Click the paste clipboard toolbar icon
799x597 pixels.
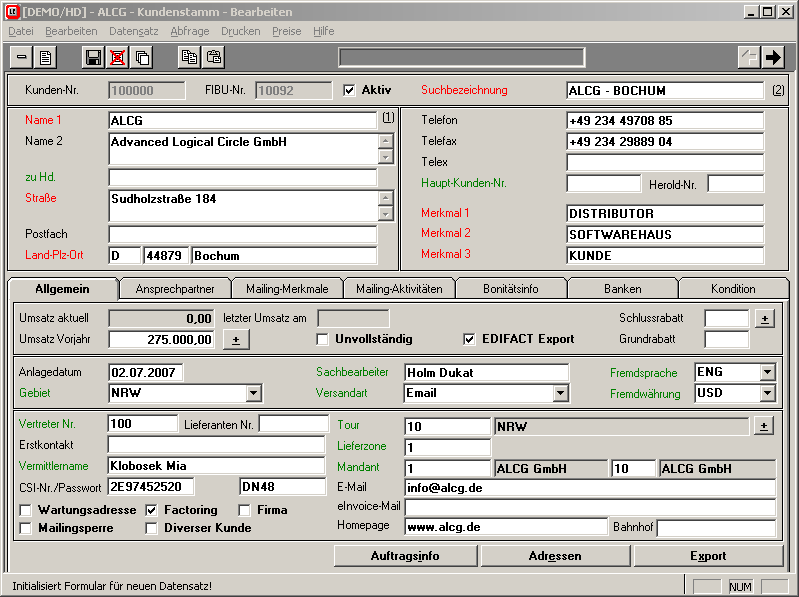(x=213, y=57)
